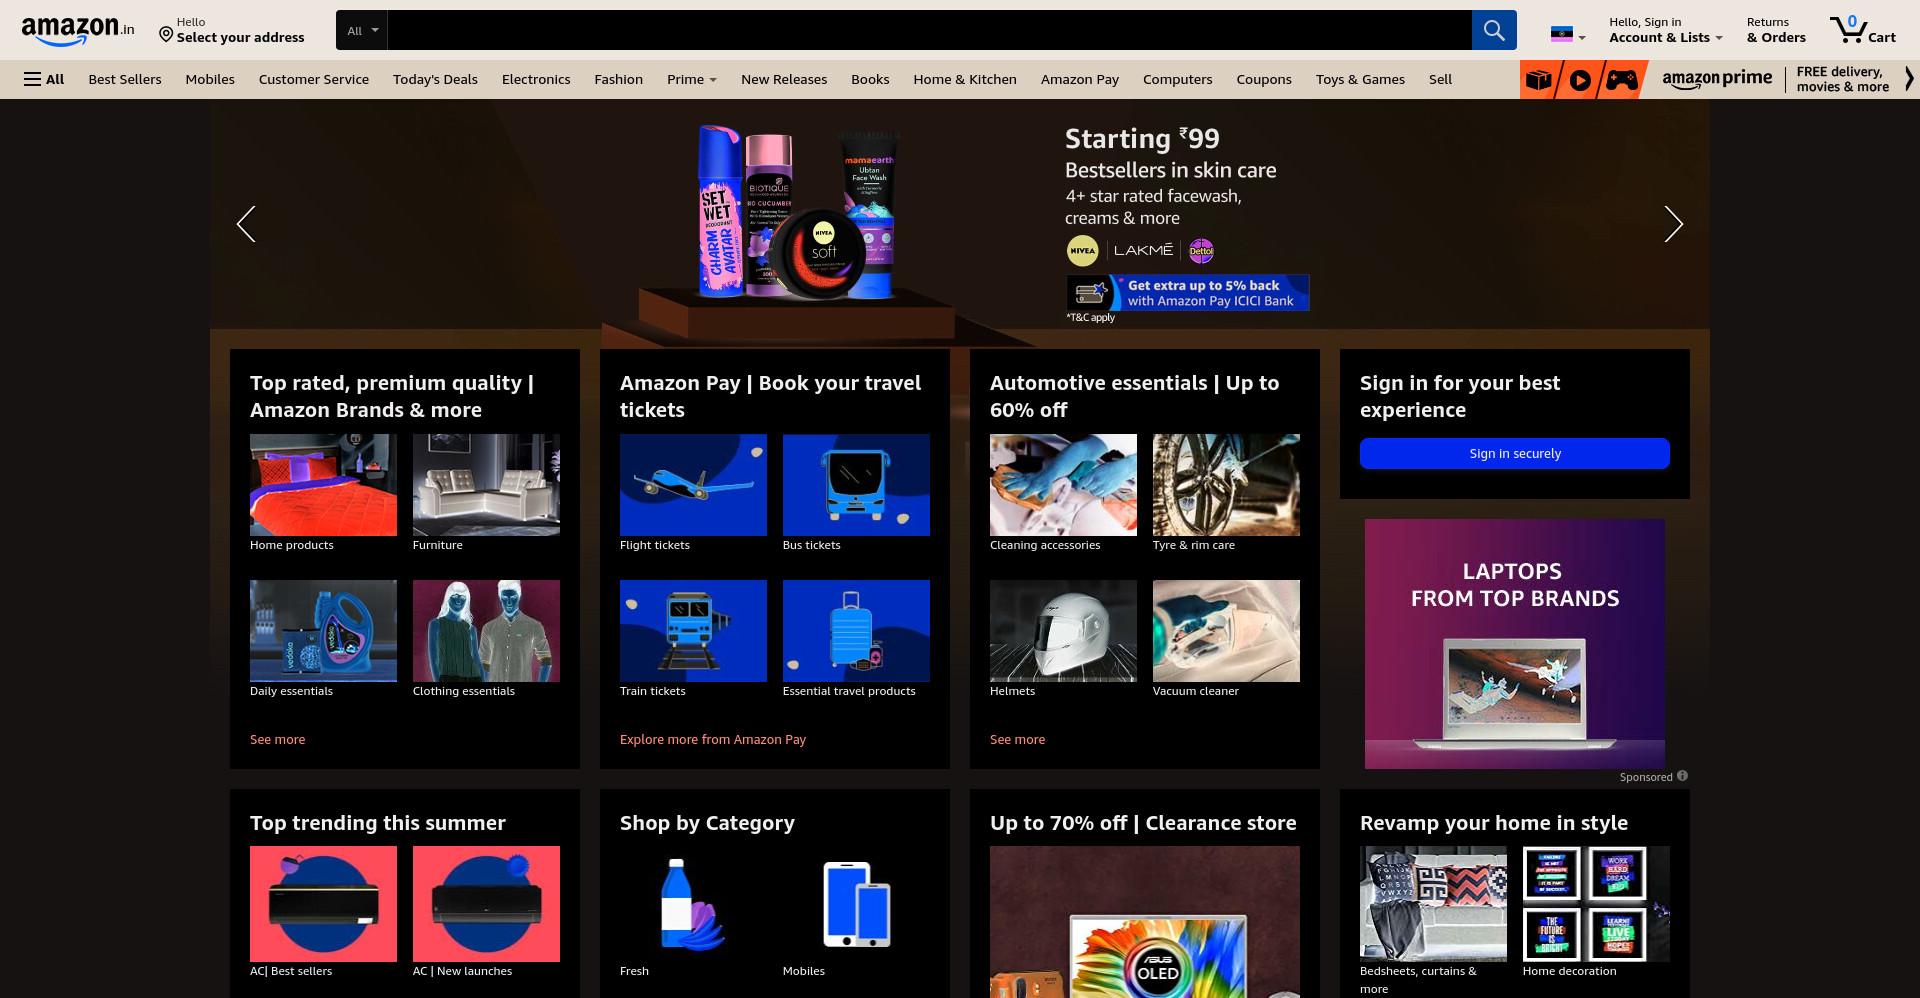Screen dimensions: 1920x998
Task: Open Essential travel products tile
Action: pos(856,631)
